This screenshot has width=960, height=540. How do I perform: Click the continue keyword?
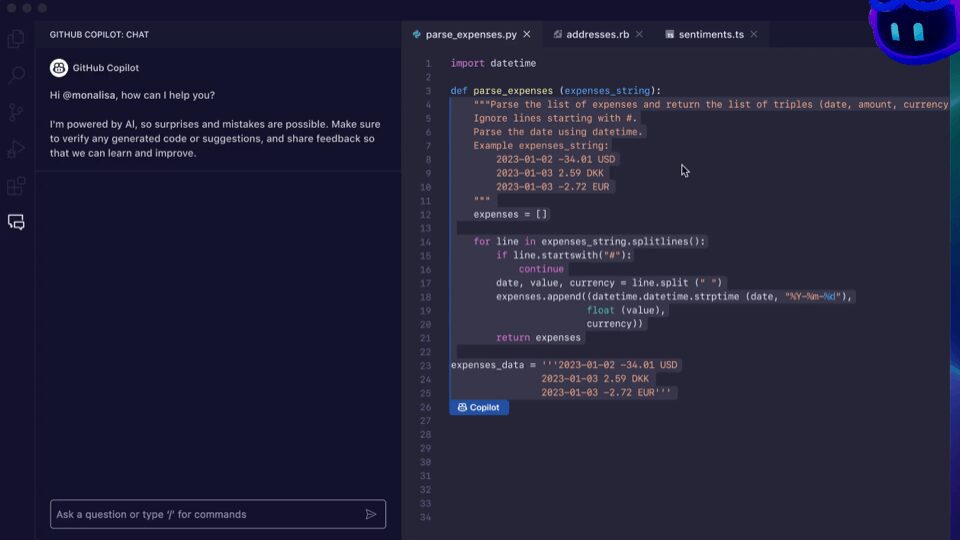541,269
